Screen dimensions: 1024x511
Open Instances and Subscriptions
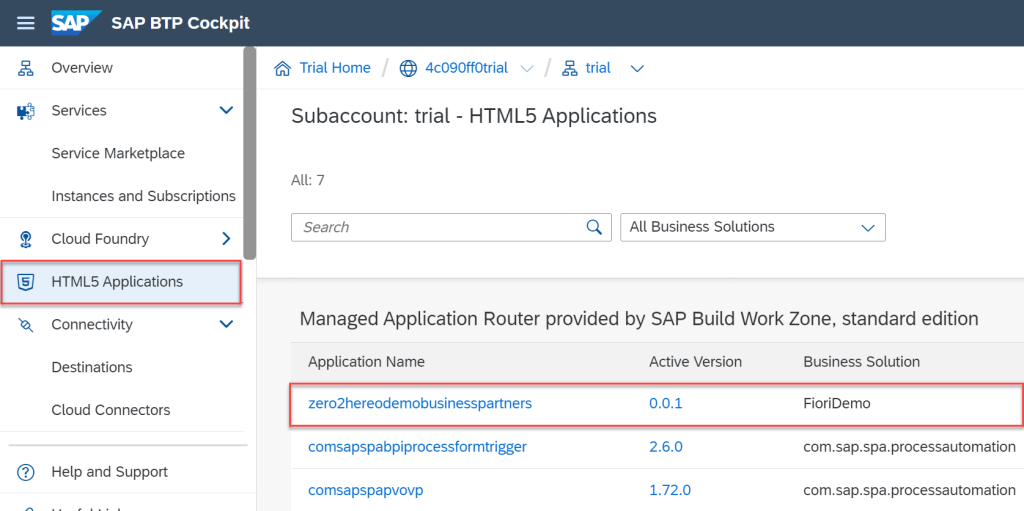tap(143, 196)
